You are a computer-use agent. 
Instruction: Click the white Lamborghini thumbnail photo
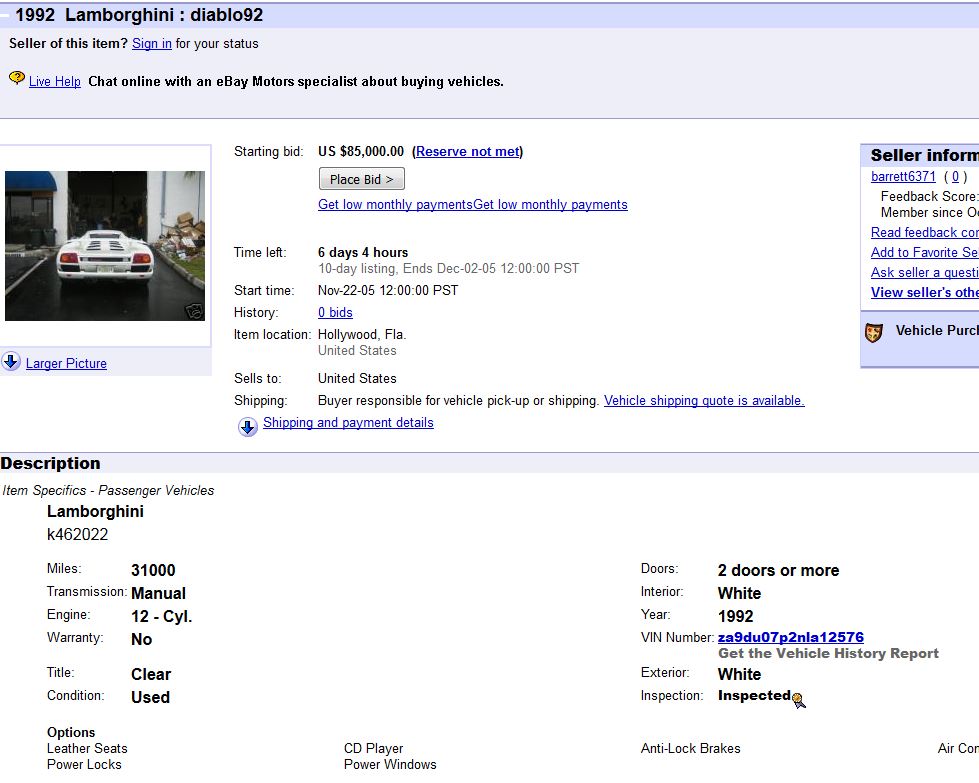click(105, 245)
